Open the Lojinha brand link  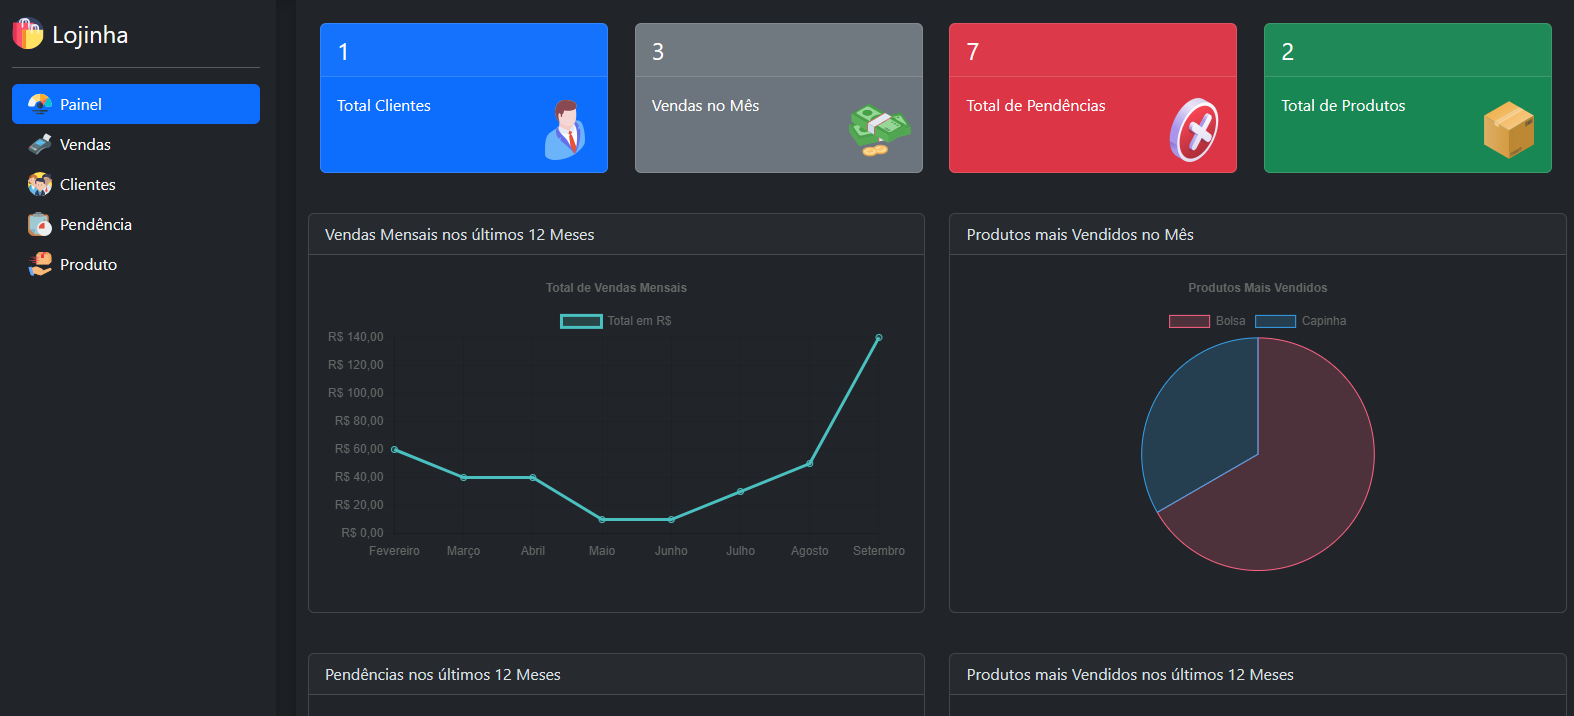[90, 35]
